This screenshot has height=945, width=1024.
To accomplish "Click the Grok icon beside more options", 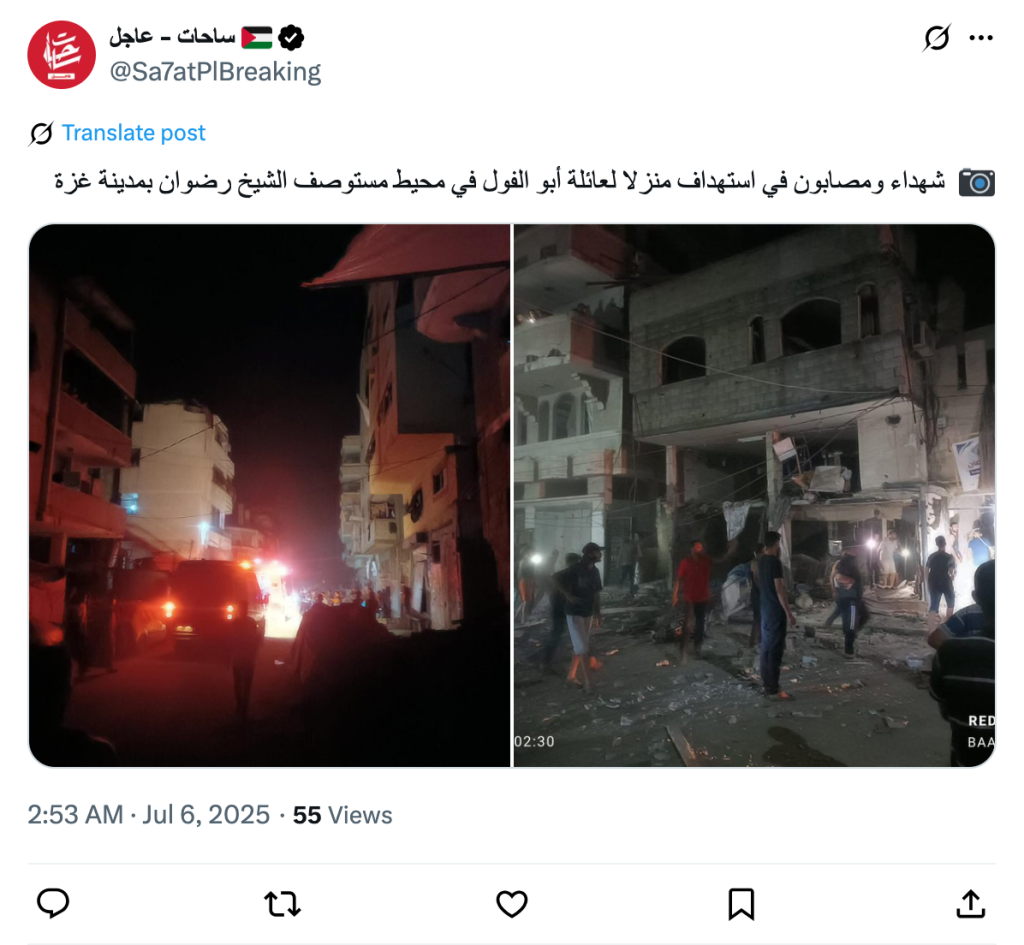I will (936, 38).
